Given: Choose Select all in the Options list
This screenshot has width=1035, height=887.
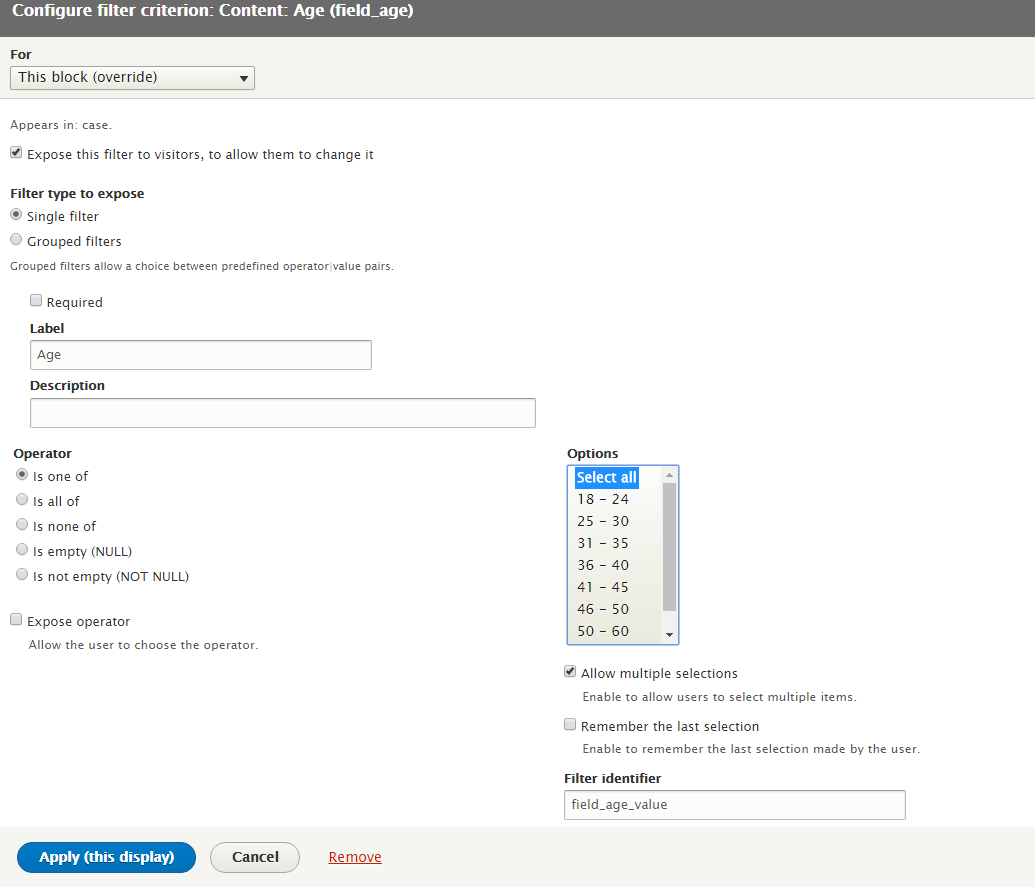Looking at the screenshot, I should click(606, 477).
